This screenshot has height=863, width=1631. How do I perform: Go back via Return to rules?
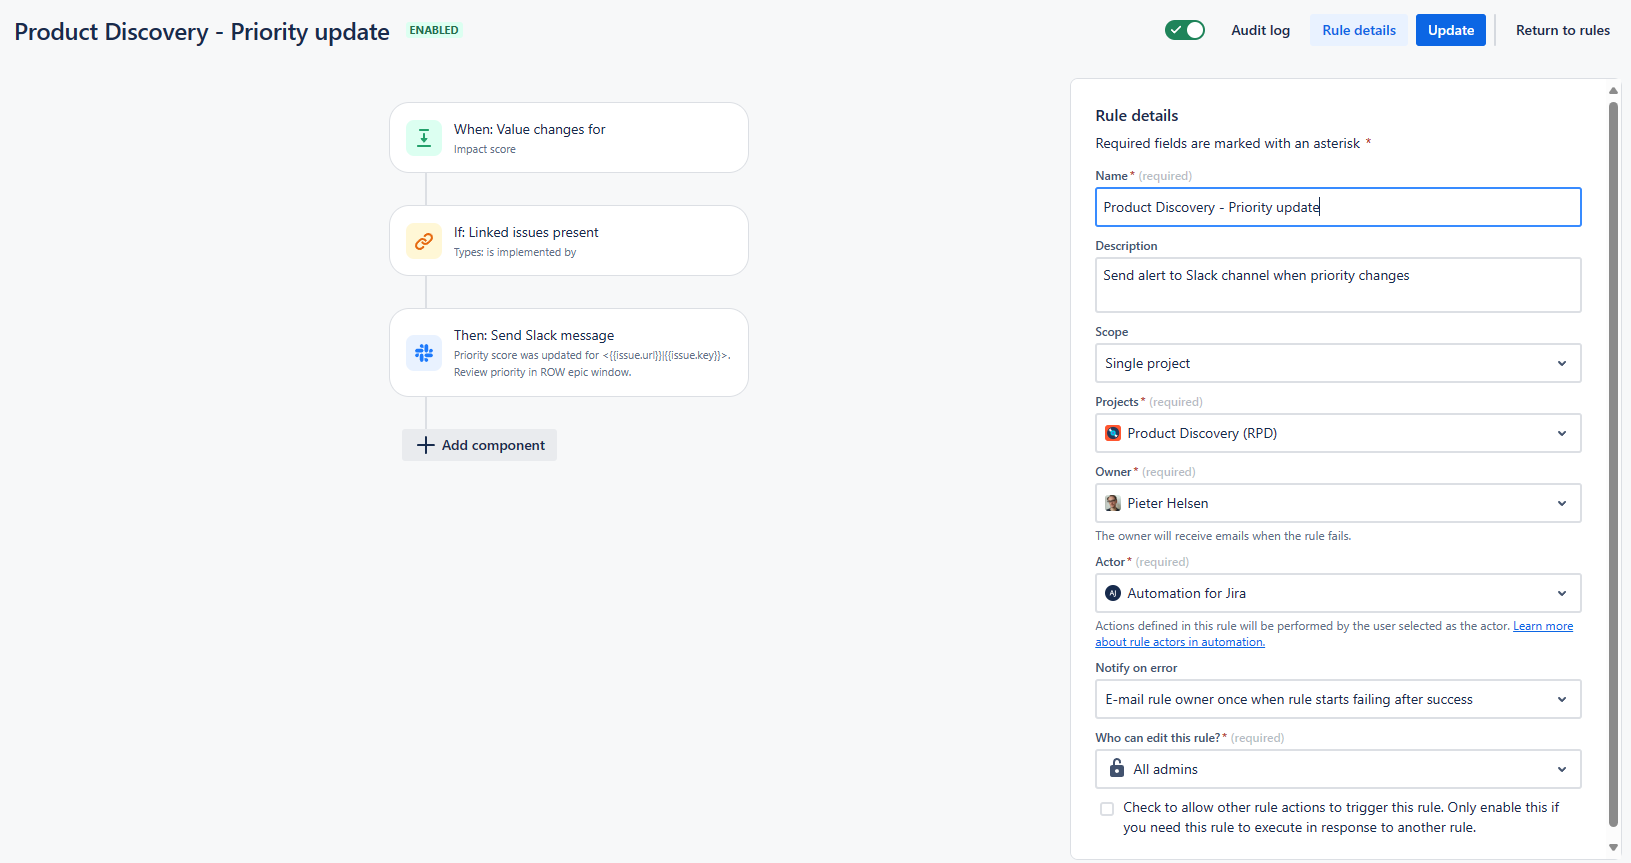1563,30
